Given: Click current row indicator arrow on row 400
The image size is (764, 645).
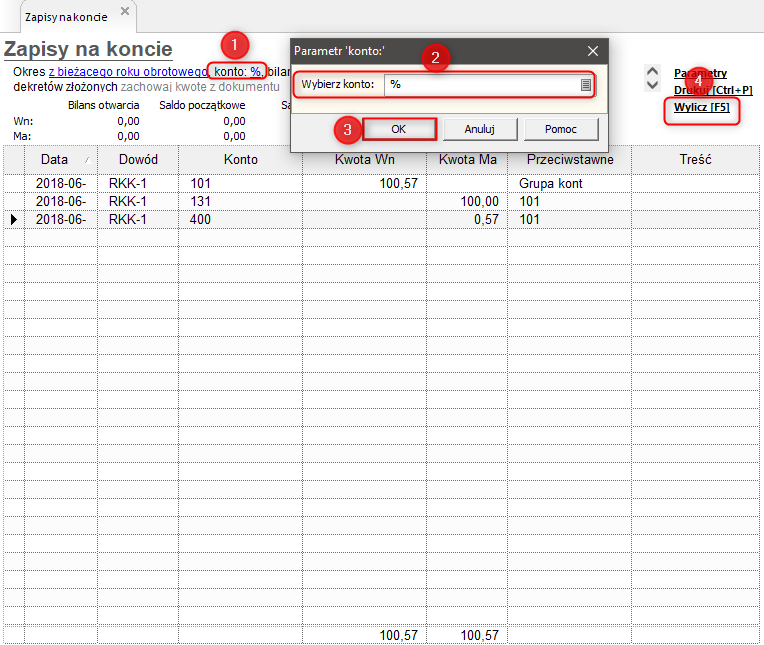Looking at the screenshot, I should [14, 220].
